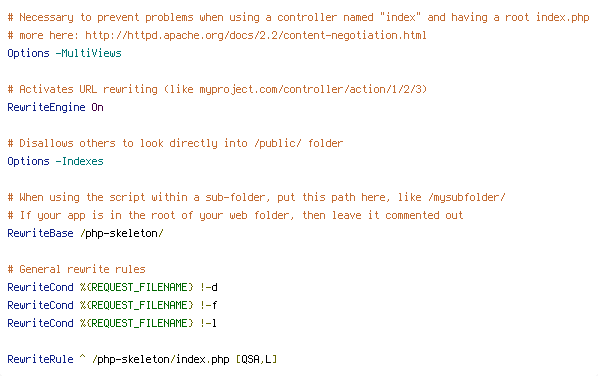Image resolution: width=598 pixels, height=376 pixels.
Task: Click the -Indexes option text
Action: pyautogui.click(x=79, y=161)
